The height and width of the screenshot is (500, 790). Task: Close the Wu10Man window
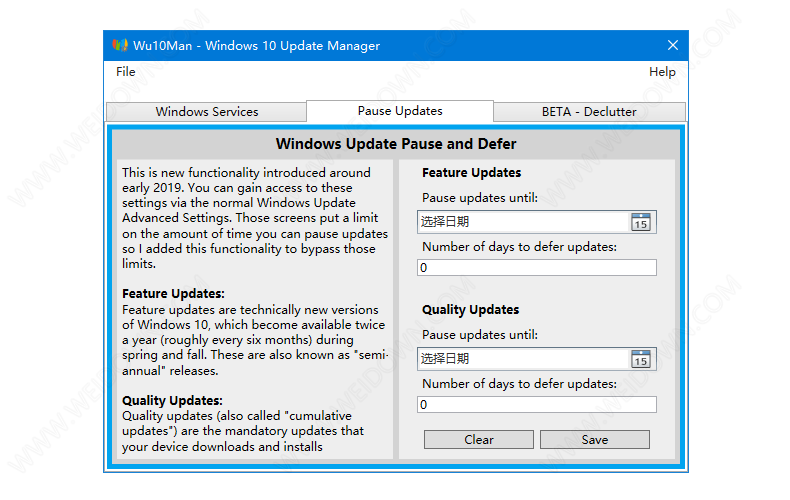[673, 45]
